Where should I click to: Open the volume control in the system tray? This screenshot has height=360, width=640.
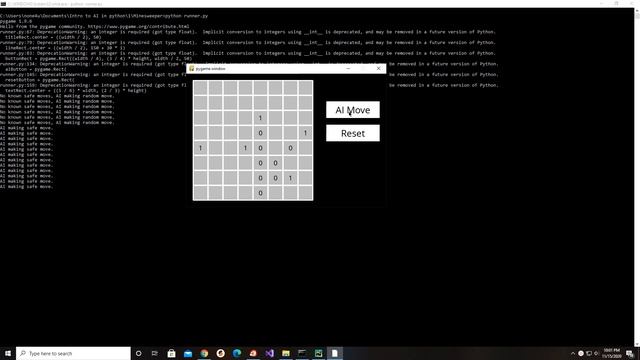coord(596,353)
